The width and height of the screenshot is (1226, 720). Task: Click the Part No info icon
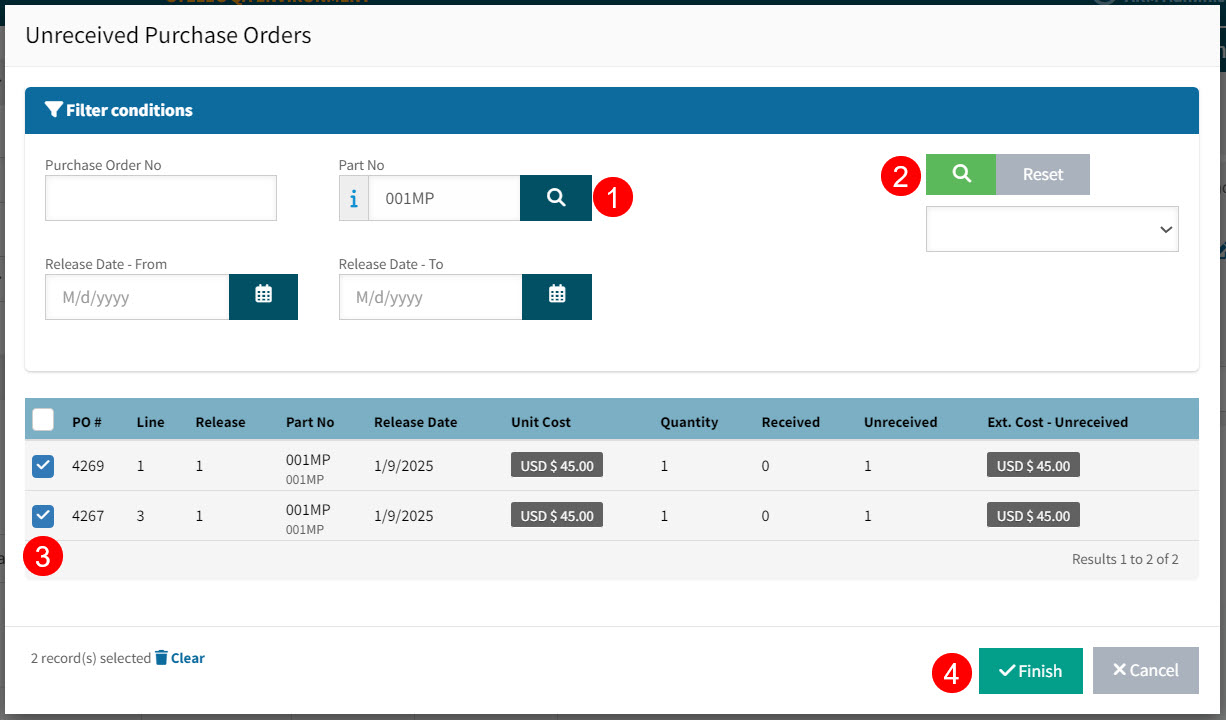click(353, 199)
